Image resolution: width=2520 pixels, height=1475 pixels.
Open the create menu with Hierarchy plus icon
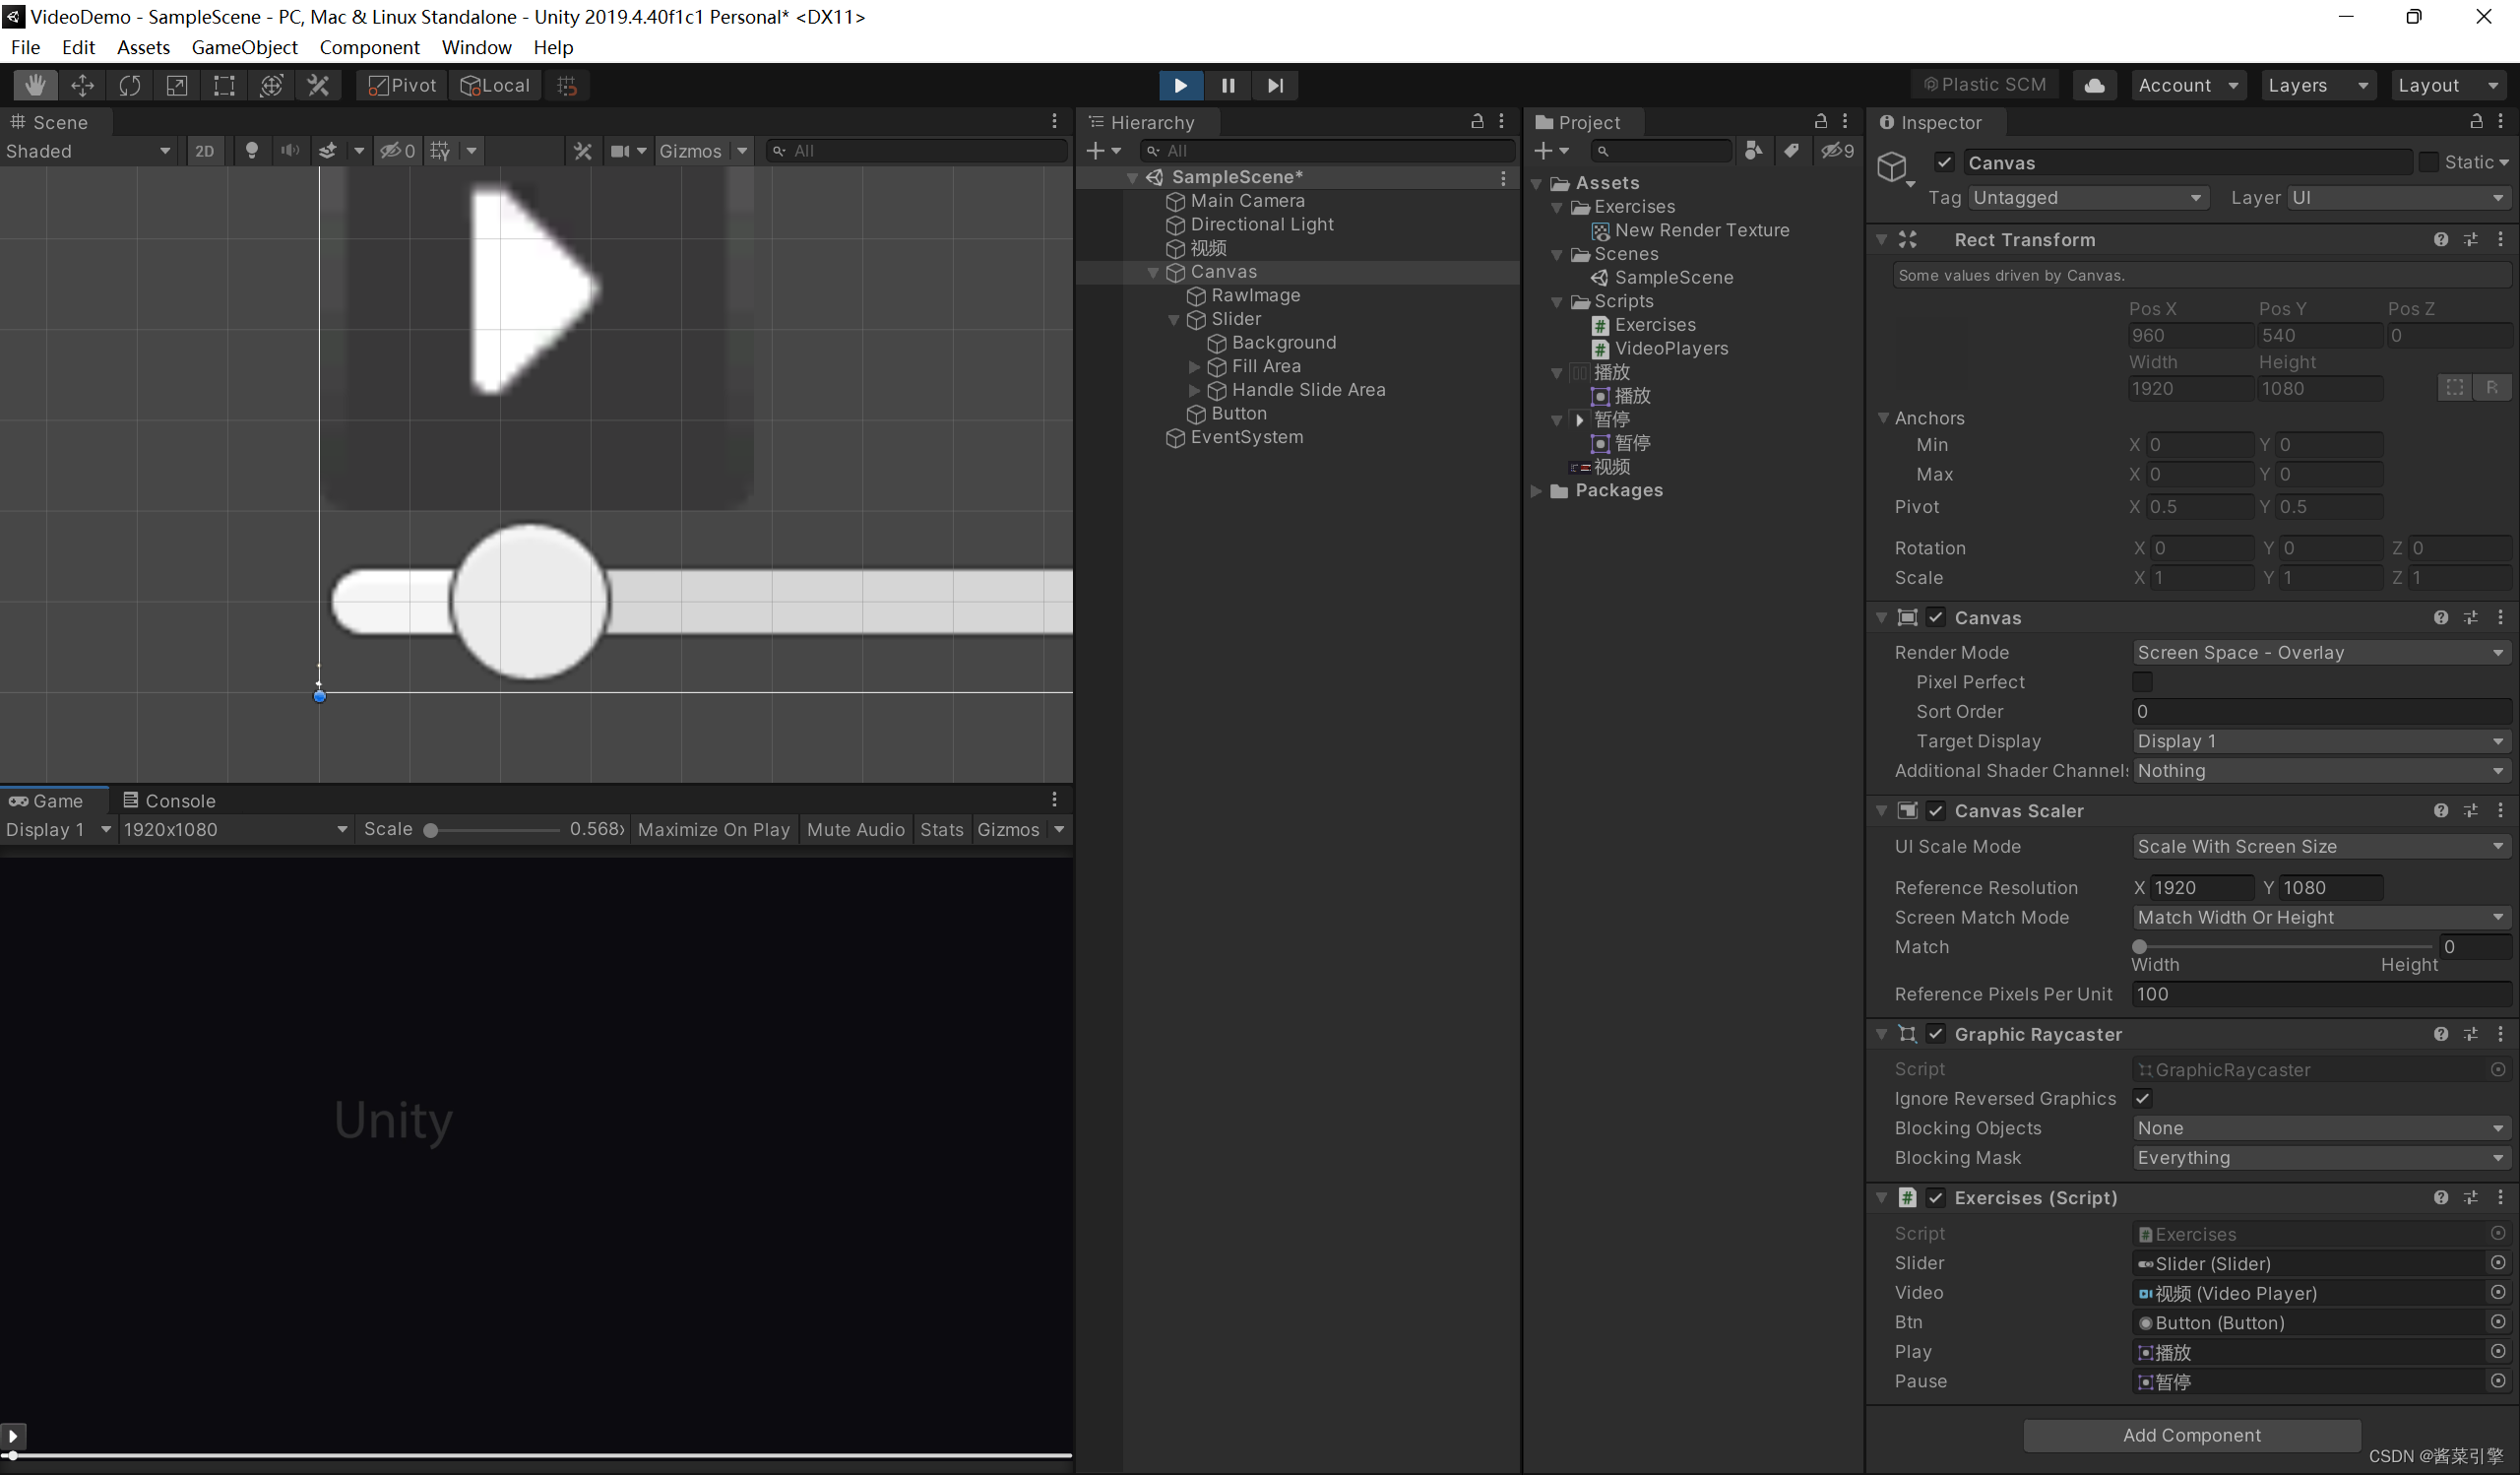1098,150
